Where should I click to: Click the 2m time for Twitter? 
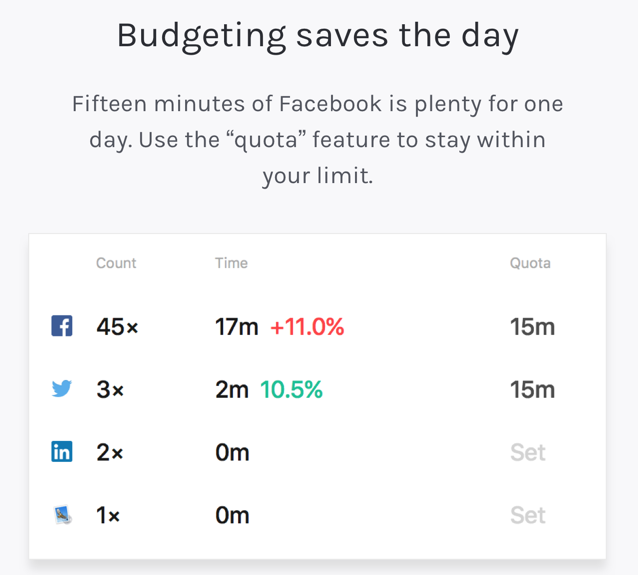click(232, 389)
